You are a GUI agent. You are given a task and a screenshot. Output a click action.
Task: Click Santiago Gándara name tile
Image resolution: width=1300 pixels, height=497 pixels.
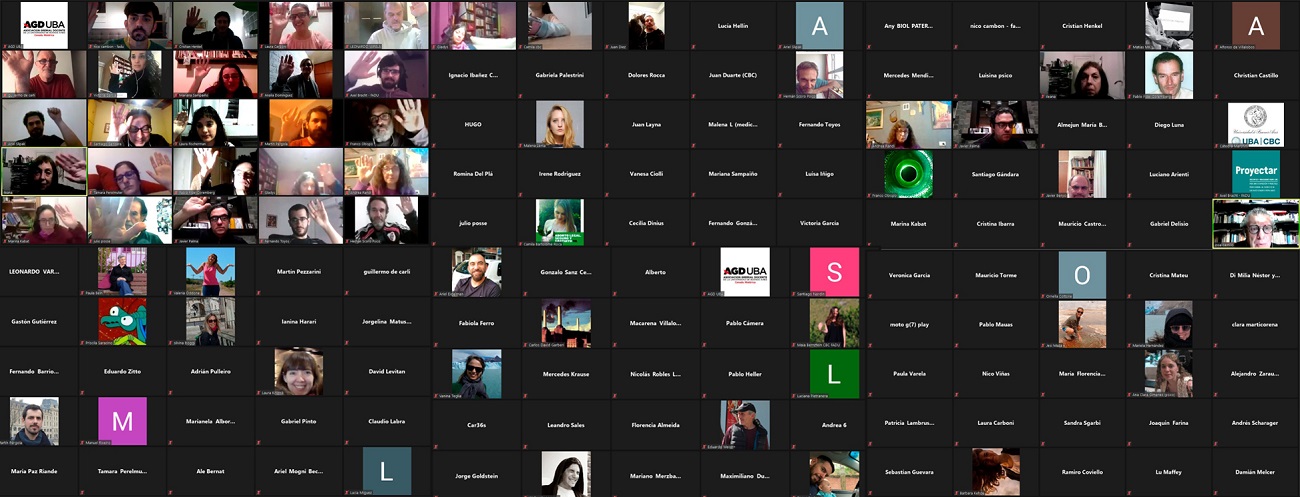[x=995, y=174]
